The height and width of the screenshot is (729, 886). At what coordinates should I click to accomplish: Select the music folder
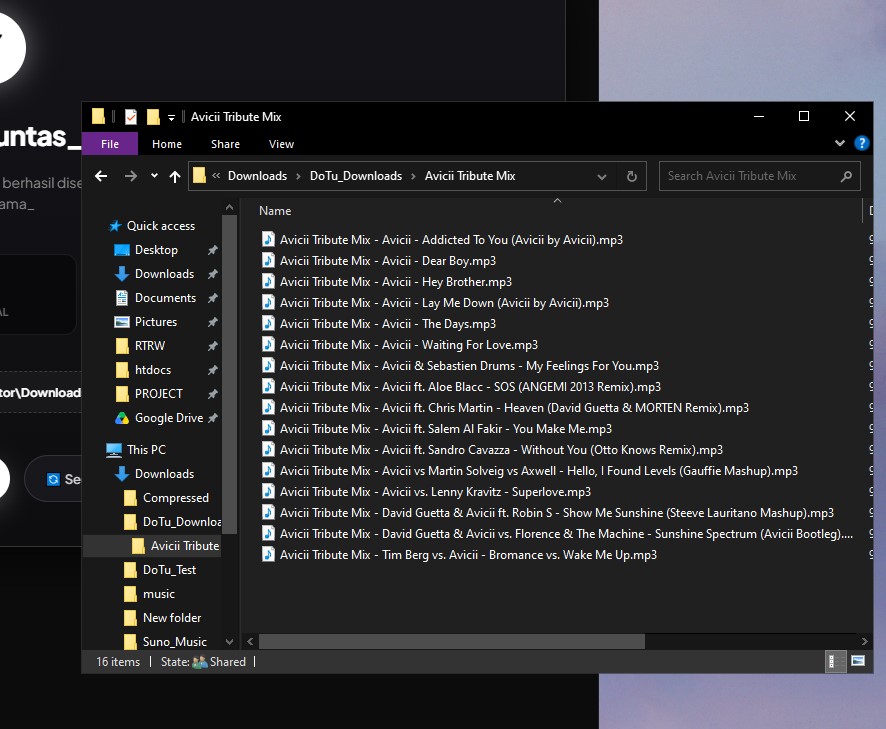(x=159, y=594)
